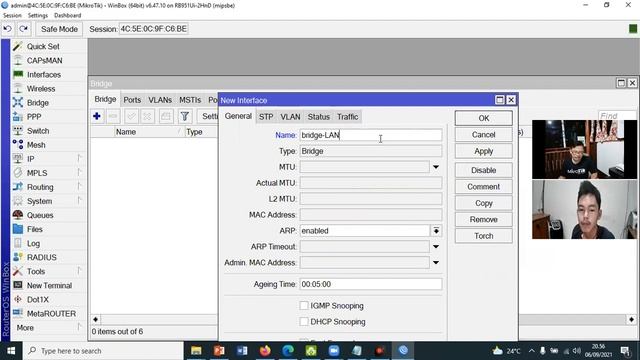The width and height of the screenshot is (640, 360).
Task: Open Mesh in the sidebar
Action: (36, 145)
